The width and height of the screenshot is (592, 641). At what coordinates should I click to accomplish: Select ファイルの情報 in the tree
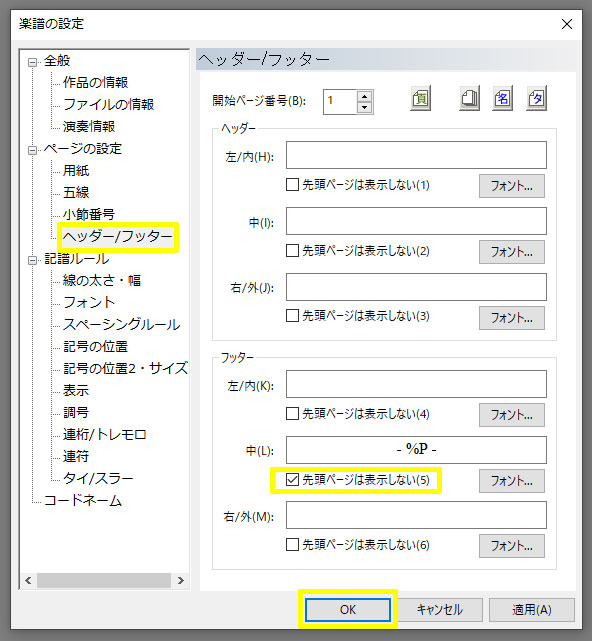pos(109,105)
